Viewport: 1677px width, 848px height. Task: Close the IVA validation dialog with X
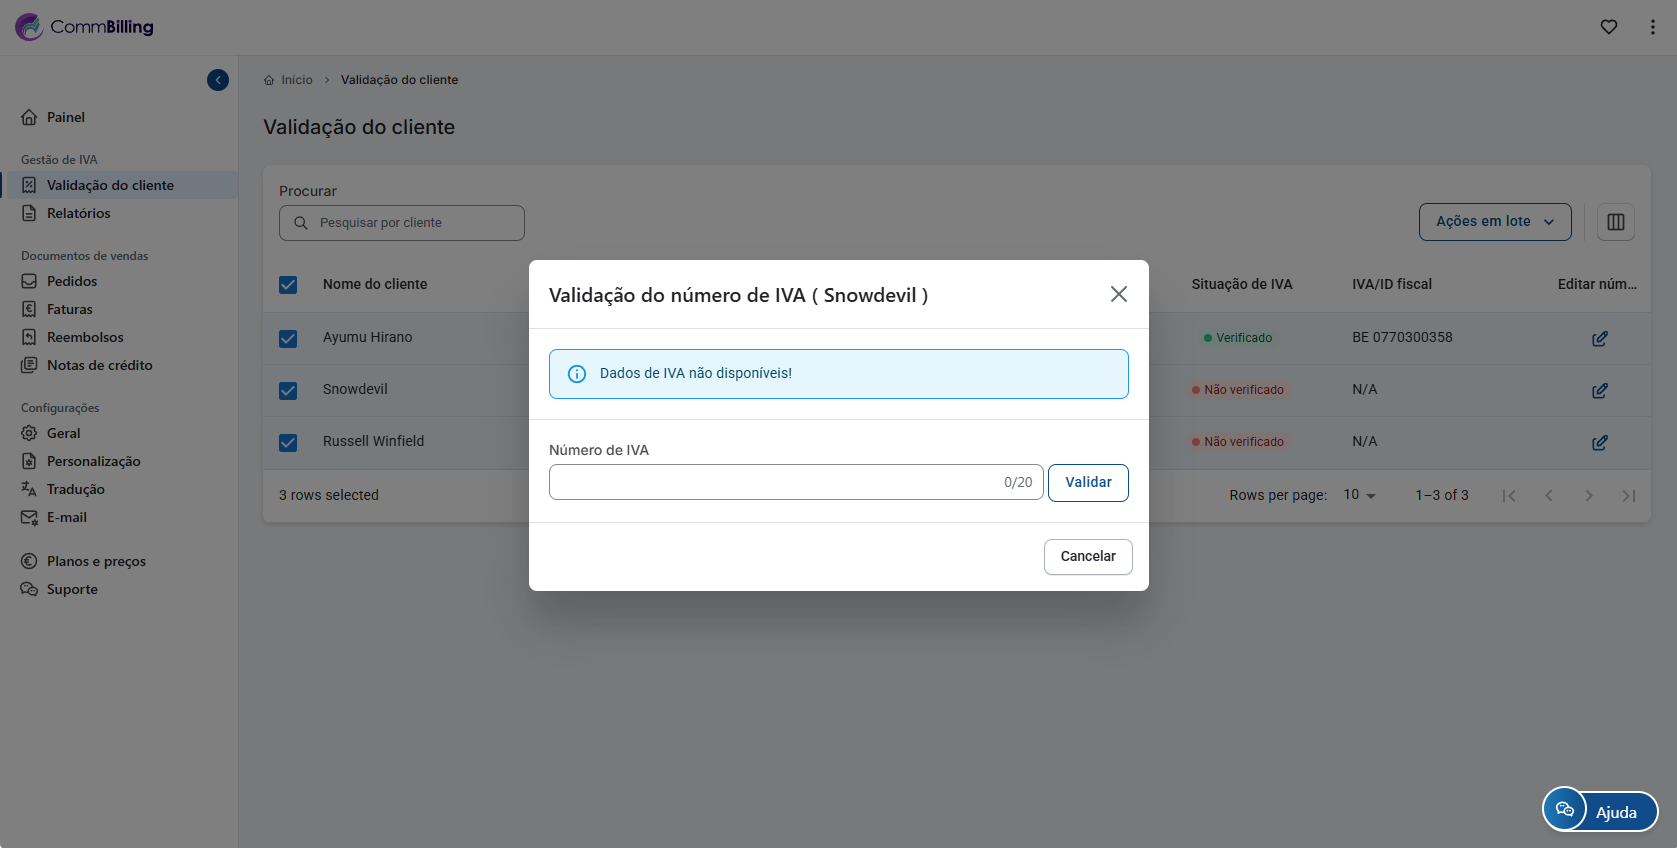coord(1118,294)
